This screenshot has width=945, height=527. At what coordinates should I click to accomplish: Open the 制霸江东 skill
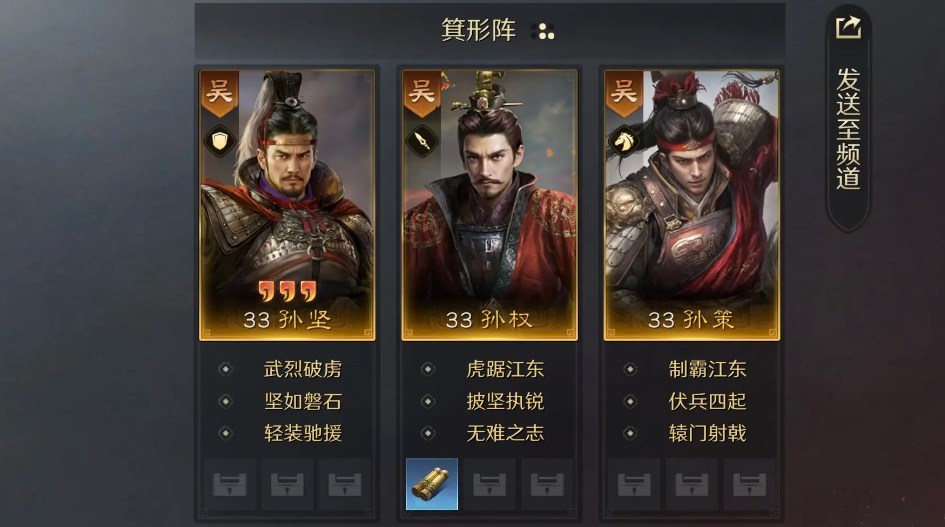(708, 368)
